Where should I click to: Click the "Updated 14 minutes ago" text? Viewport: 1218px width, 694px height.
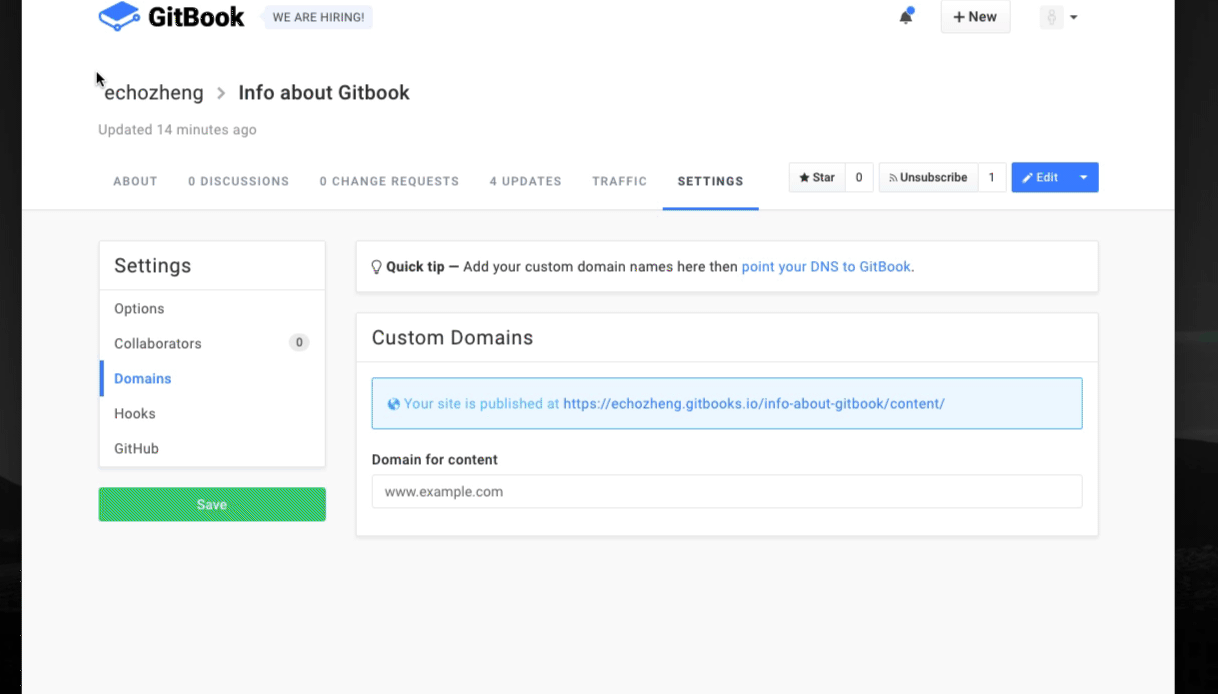point(177,130)
